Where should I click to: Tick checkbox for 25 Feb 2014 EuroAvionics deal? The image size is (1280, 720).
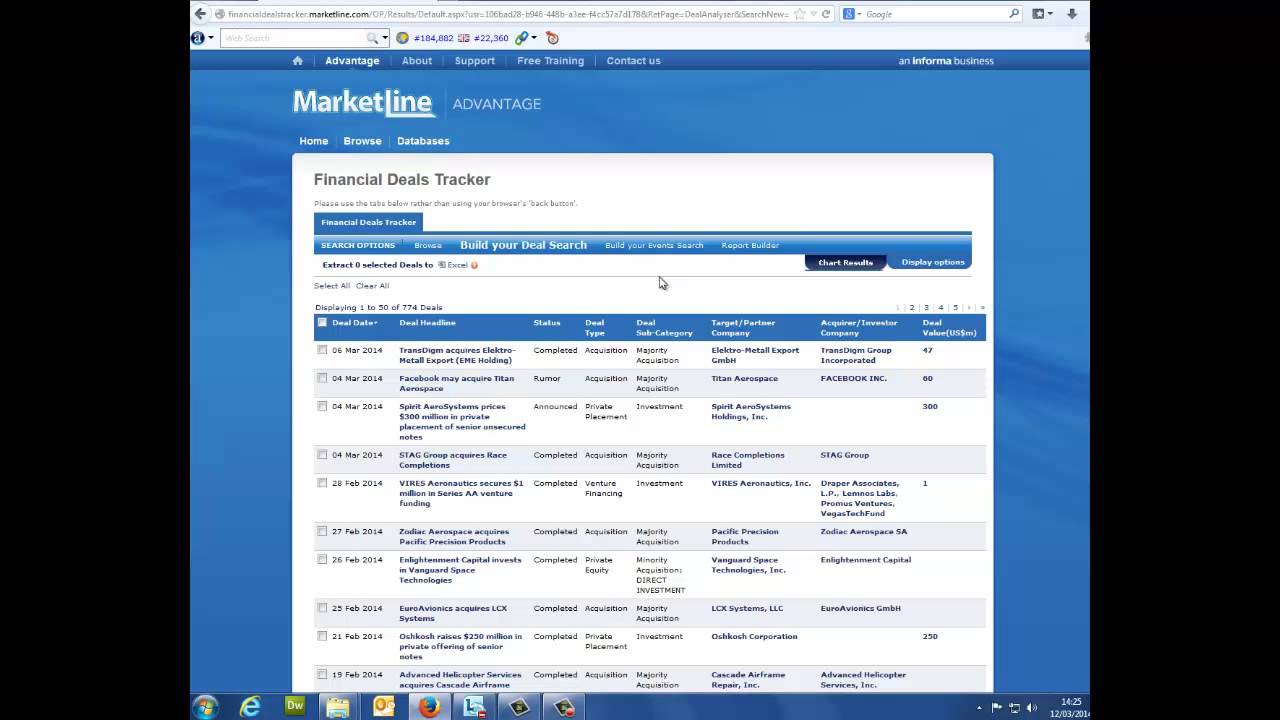[322, 607]
